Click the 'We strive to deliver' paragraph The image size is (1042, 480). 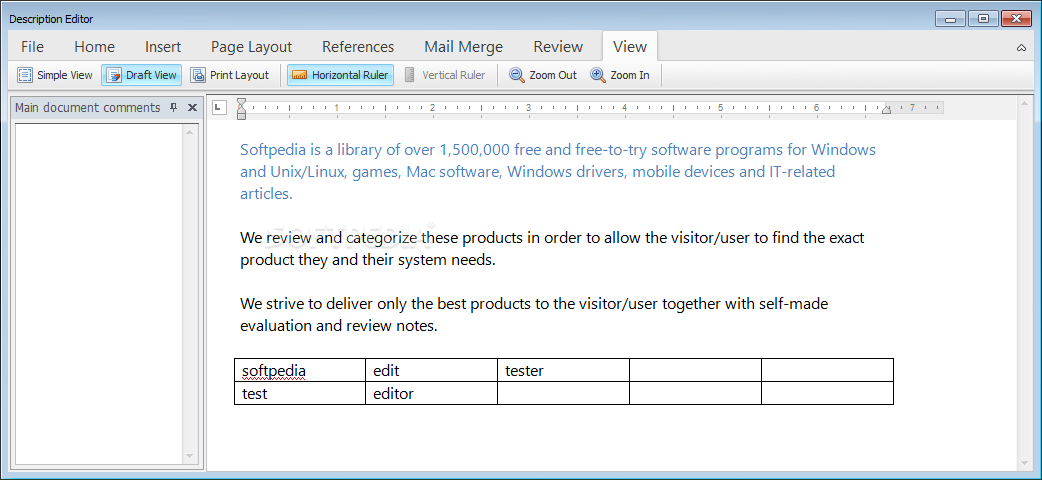534,314
